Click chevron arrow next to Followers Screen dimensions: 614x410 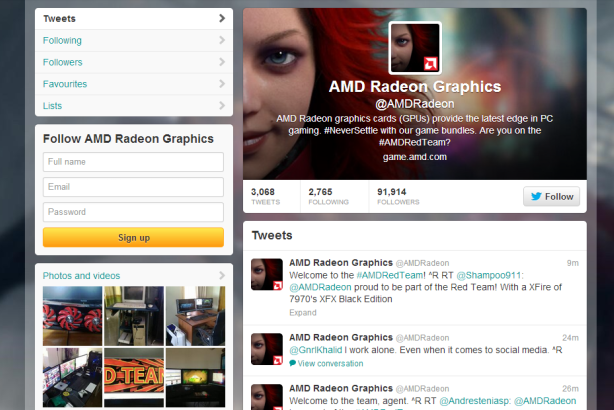coord(222,62)
